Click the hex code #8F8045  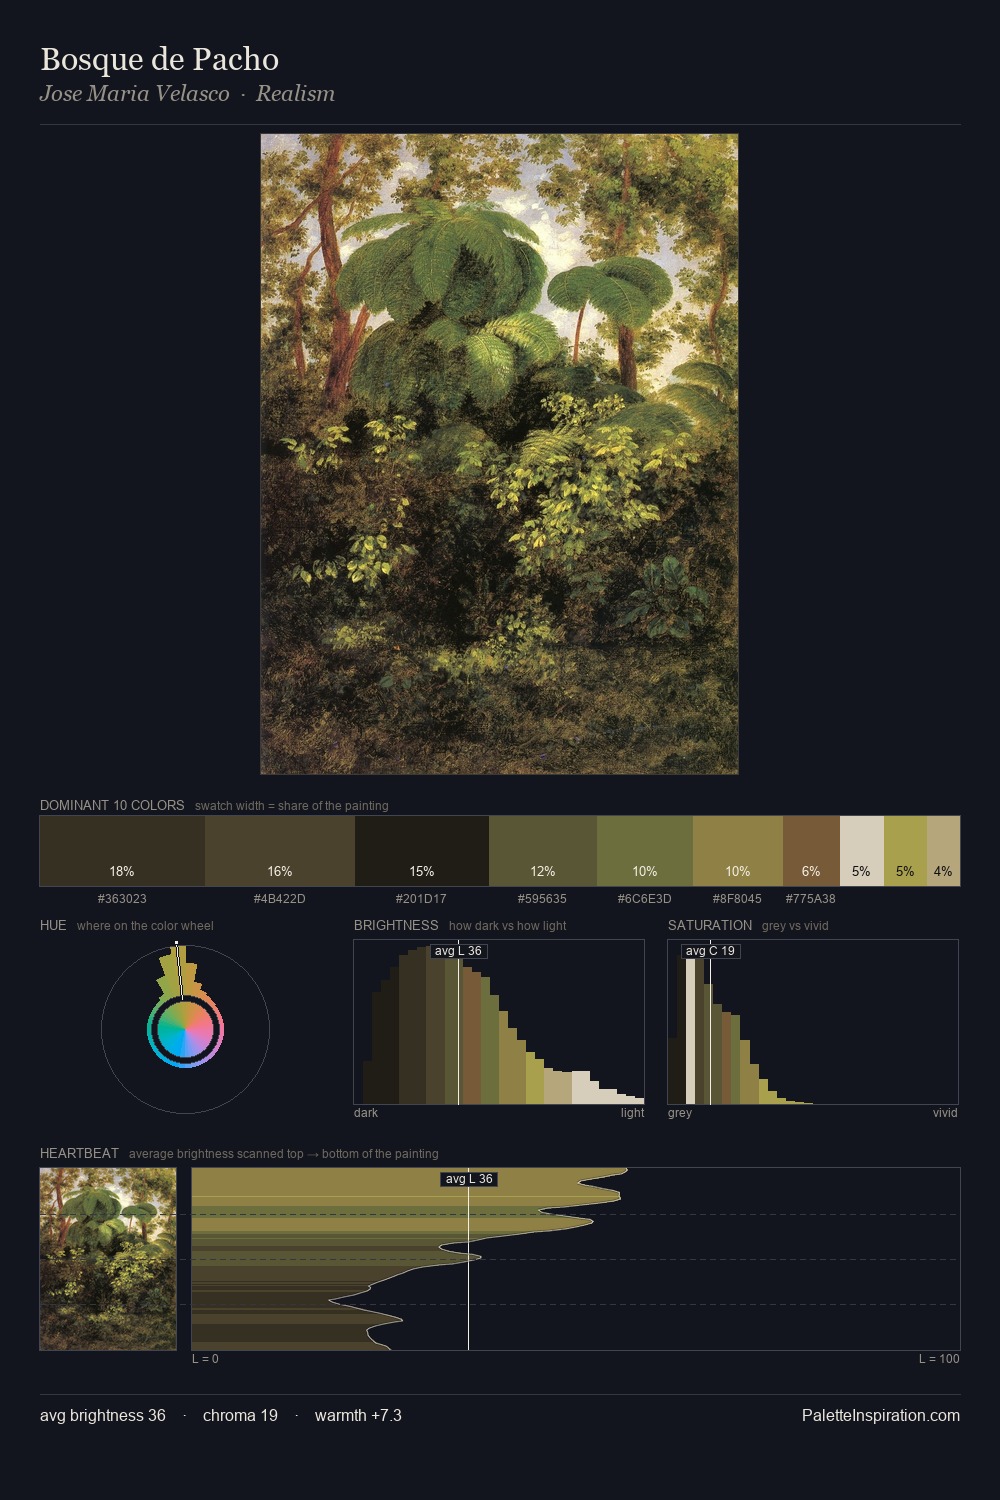[737, 899]
